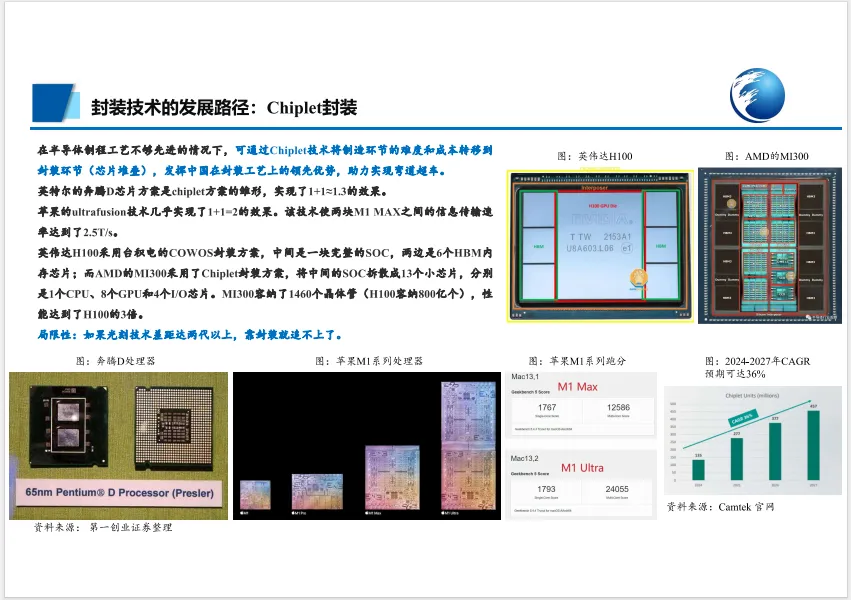Select the caption "图：AMD的MI300"
The width and height of the screenshot is (851, 600).
(766, 156)
